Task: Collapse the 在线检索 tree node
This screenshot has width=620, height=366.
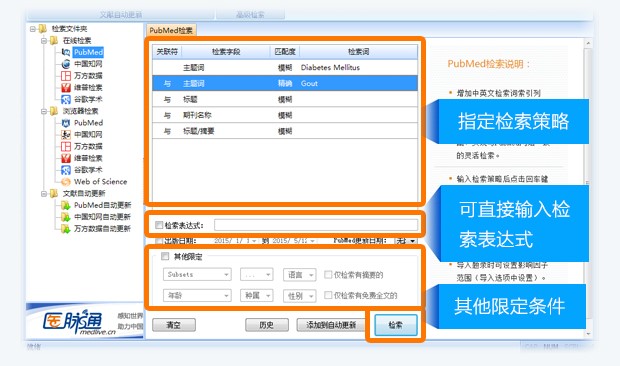Action: (x=44, y=41)
